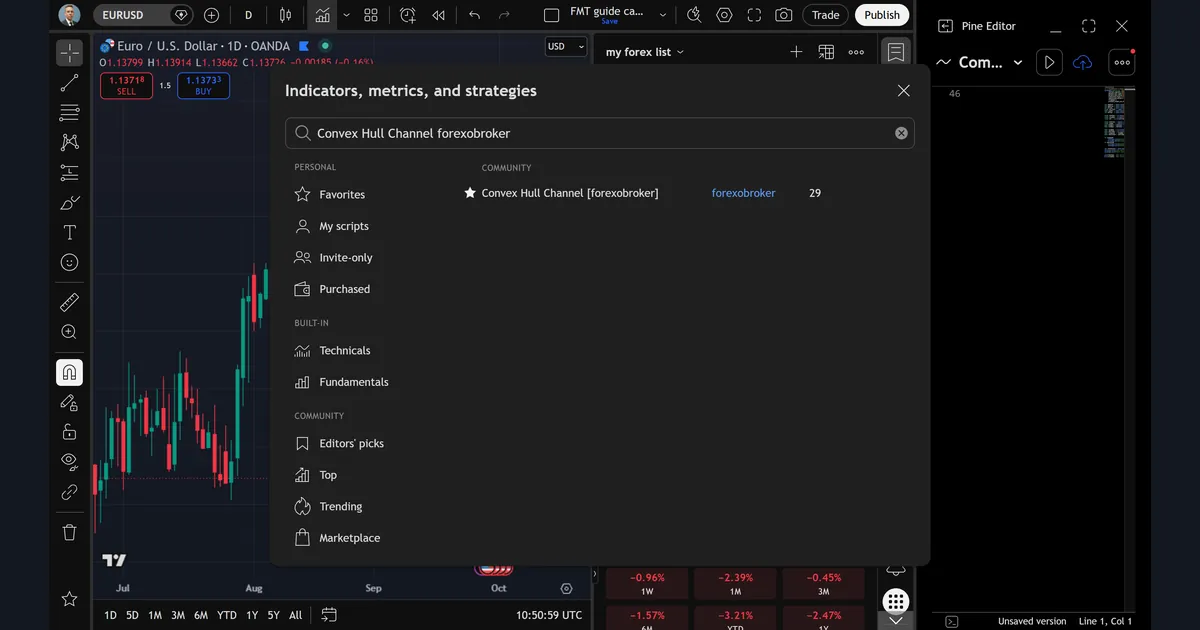Add symbol to watchlist plus icon
Image resolution: width=1200 pixels, height=630 pixels.
(796, 52)
